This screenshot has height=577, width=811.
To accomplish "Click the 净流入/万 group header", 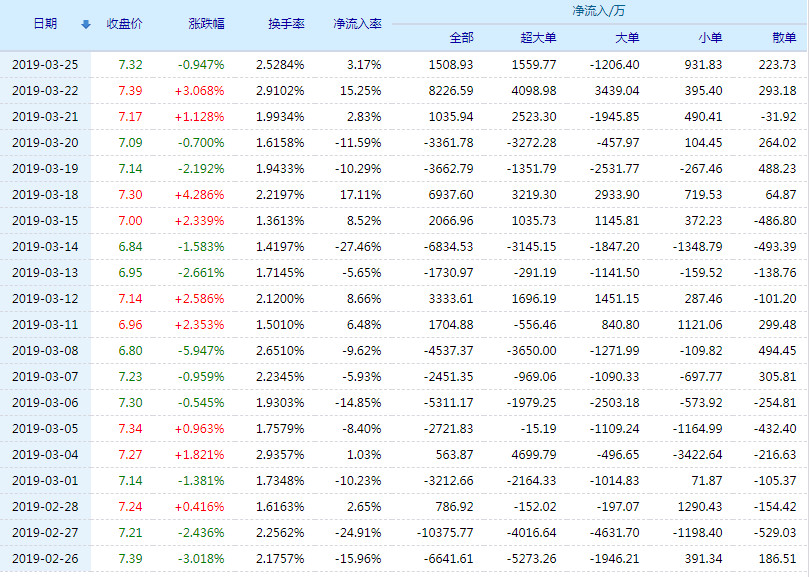I will (598, 11).
